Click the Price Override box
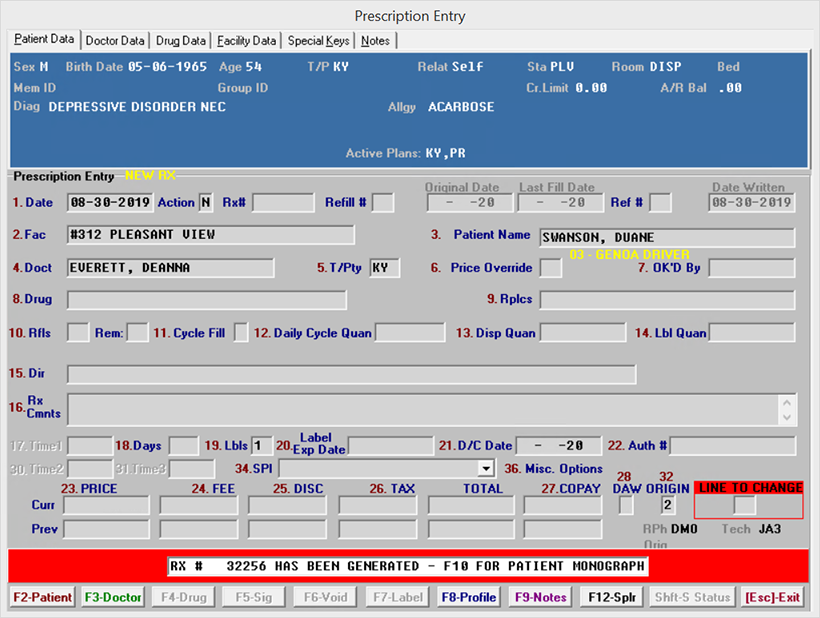 [550, 268]
